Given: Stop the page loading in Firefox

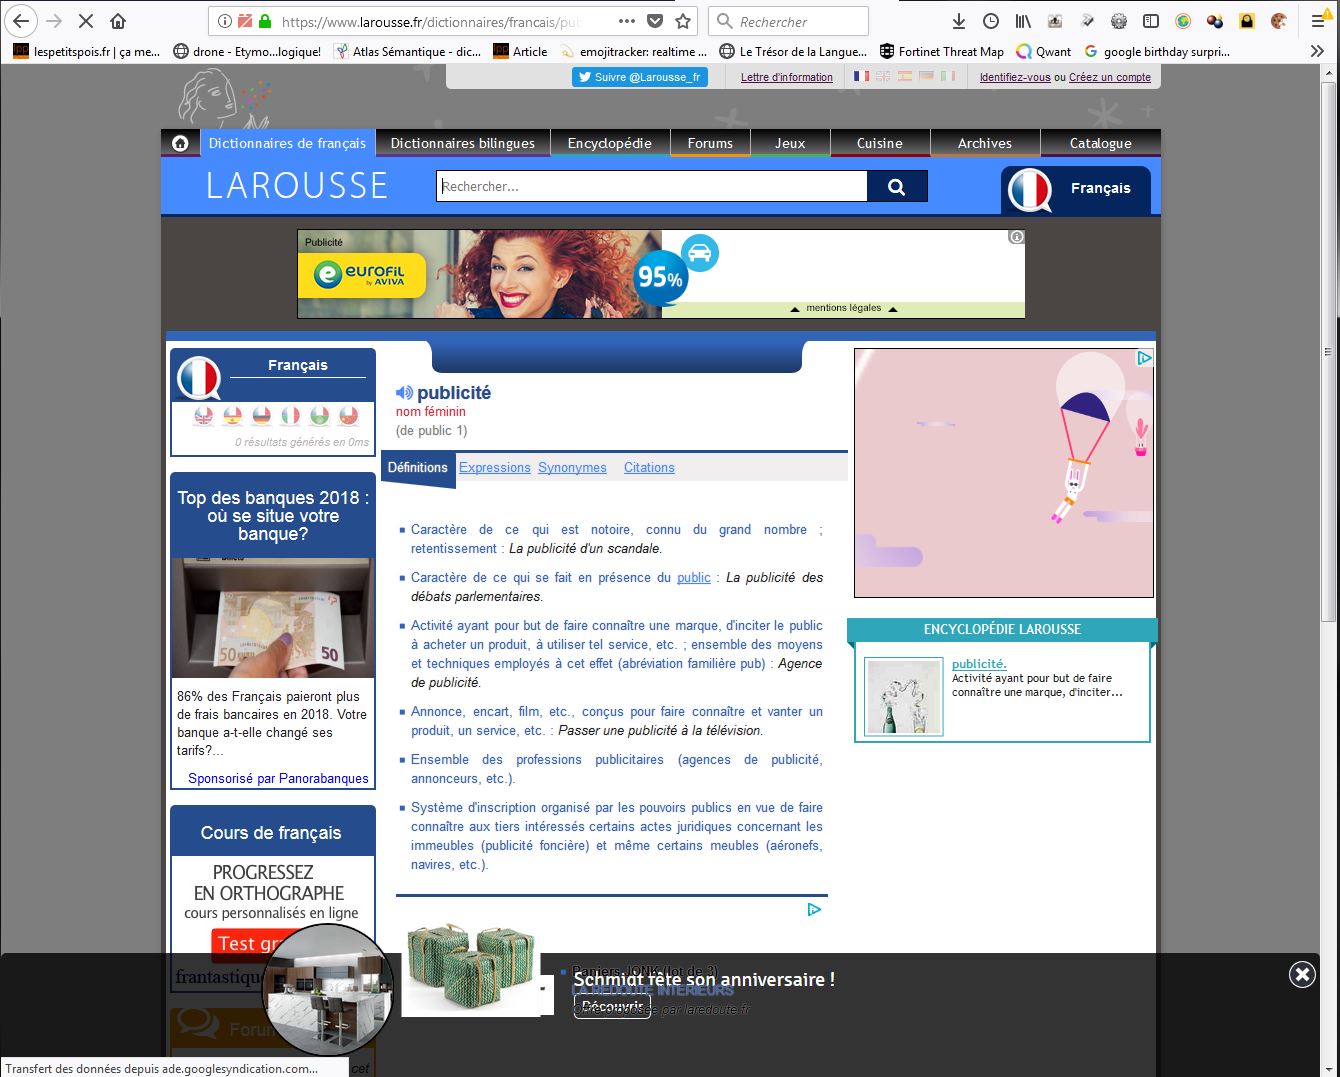Looking at the screenshot, I should [x=86, y=21].
